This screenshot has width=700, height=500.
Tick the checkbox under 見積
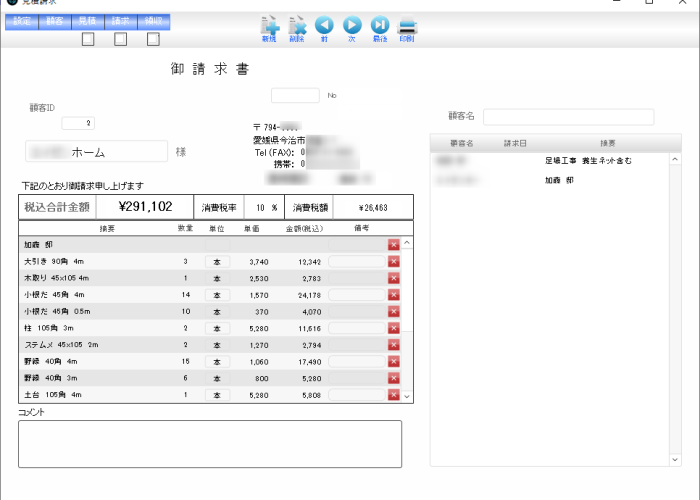click(88, 39)
